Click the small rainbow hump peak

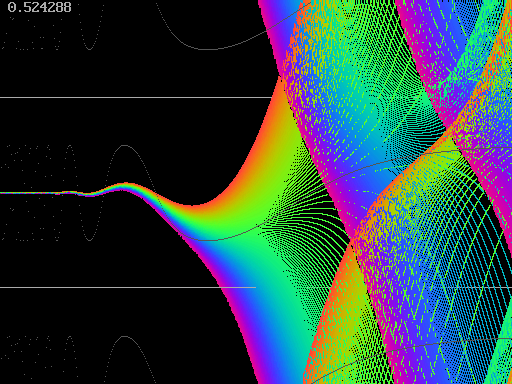tap(125, 185)
